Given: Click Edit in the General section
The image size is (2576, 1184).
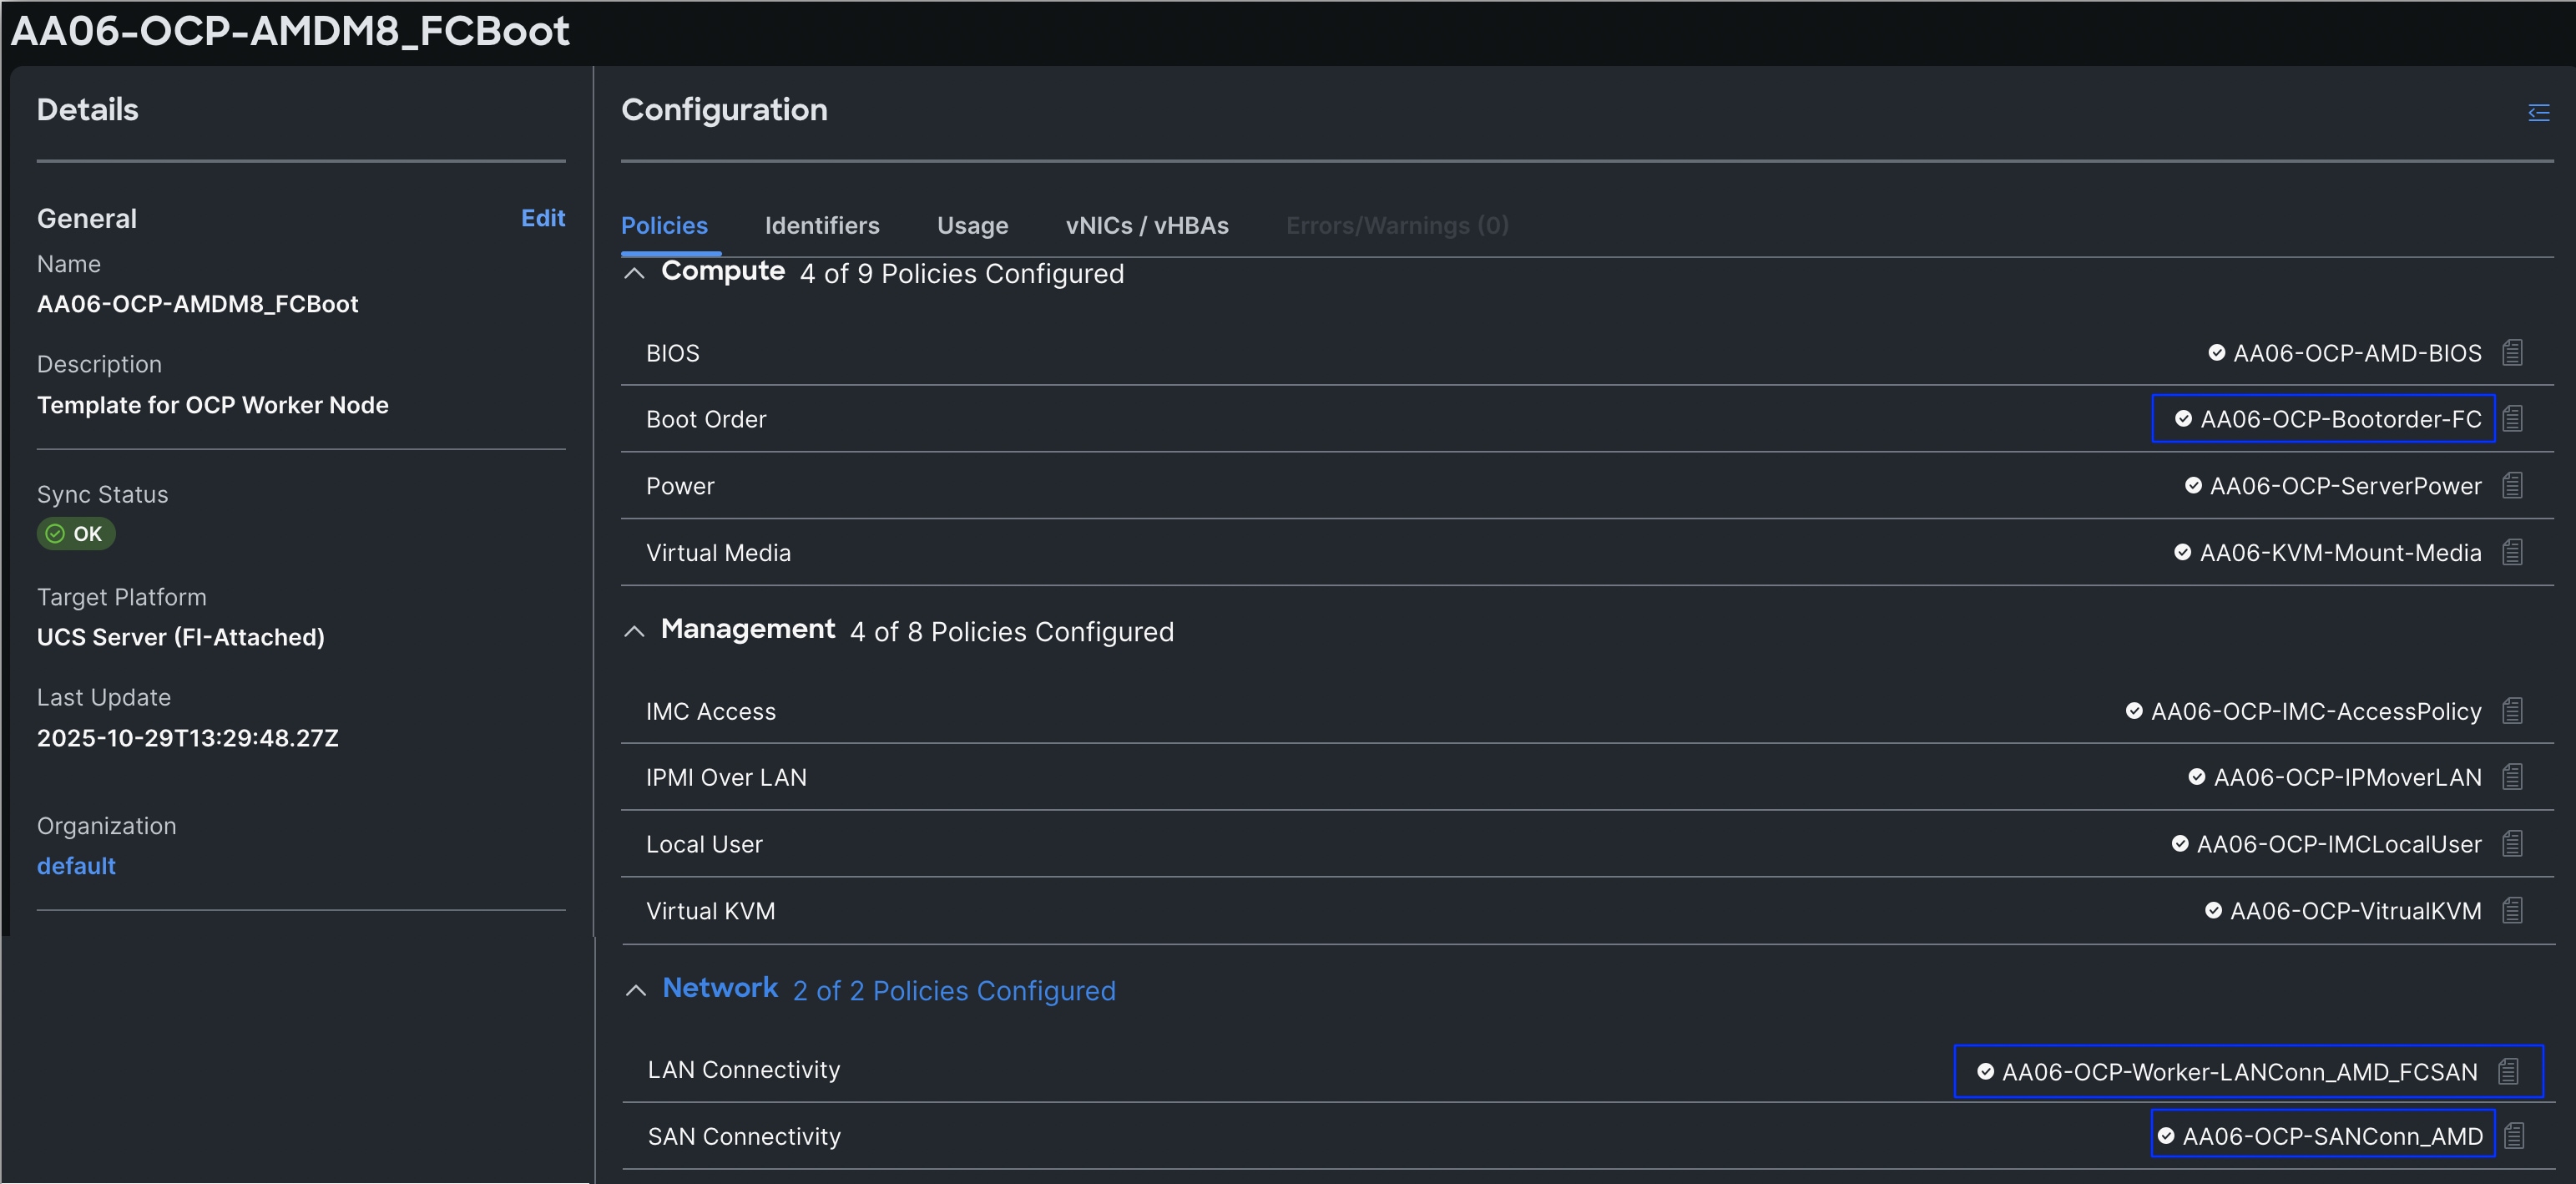Looking at the screenshot, I should (x=542, y=218).
